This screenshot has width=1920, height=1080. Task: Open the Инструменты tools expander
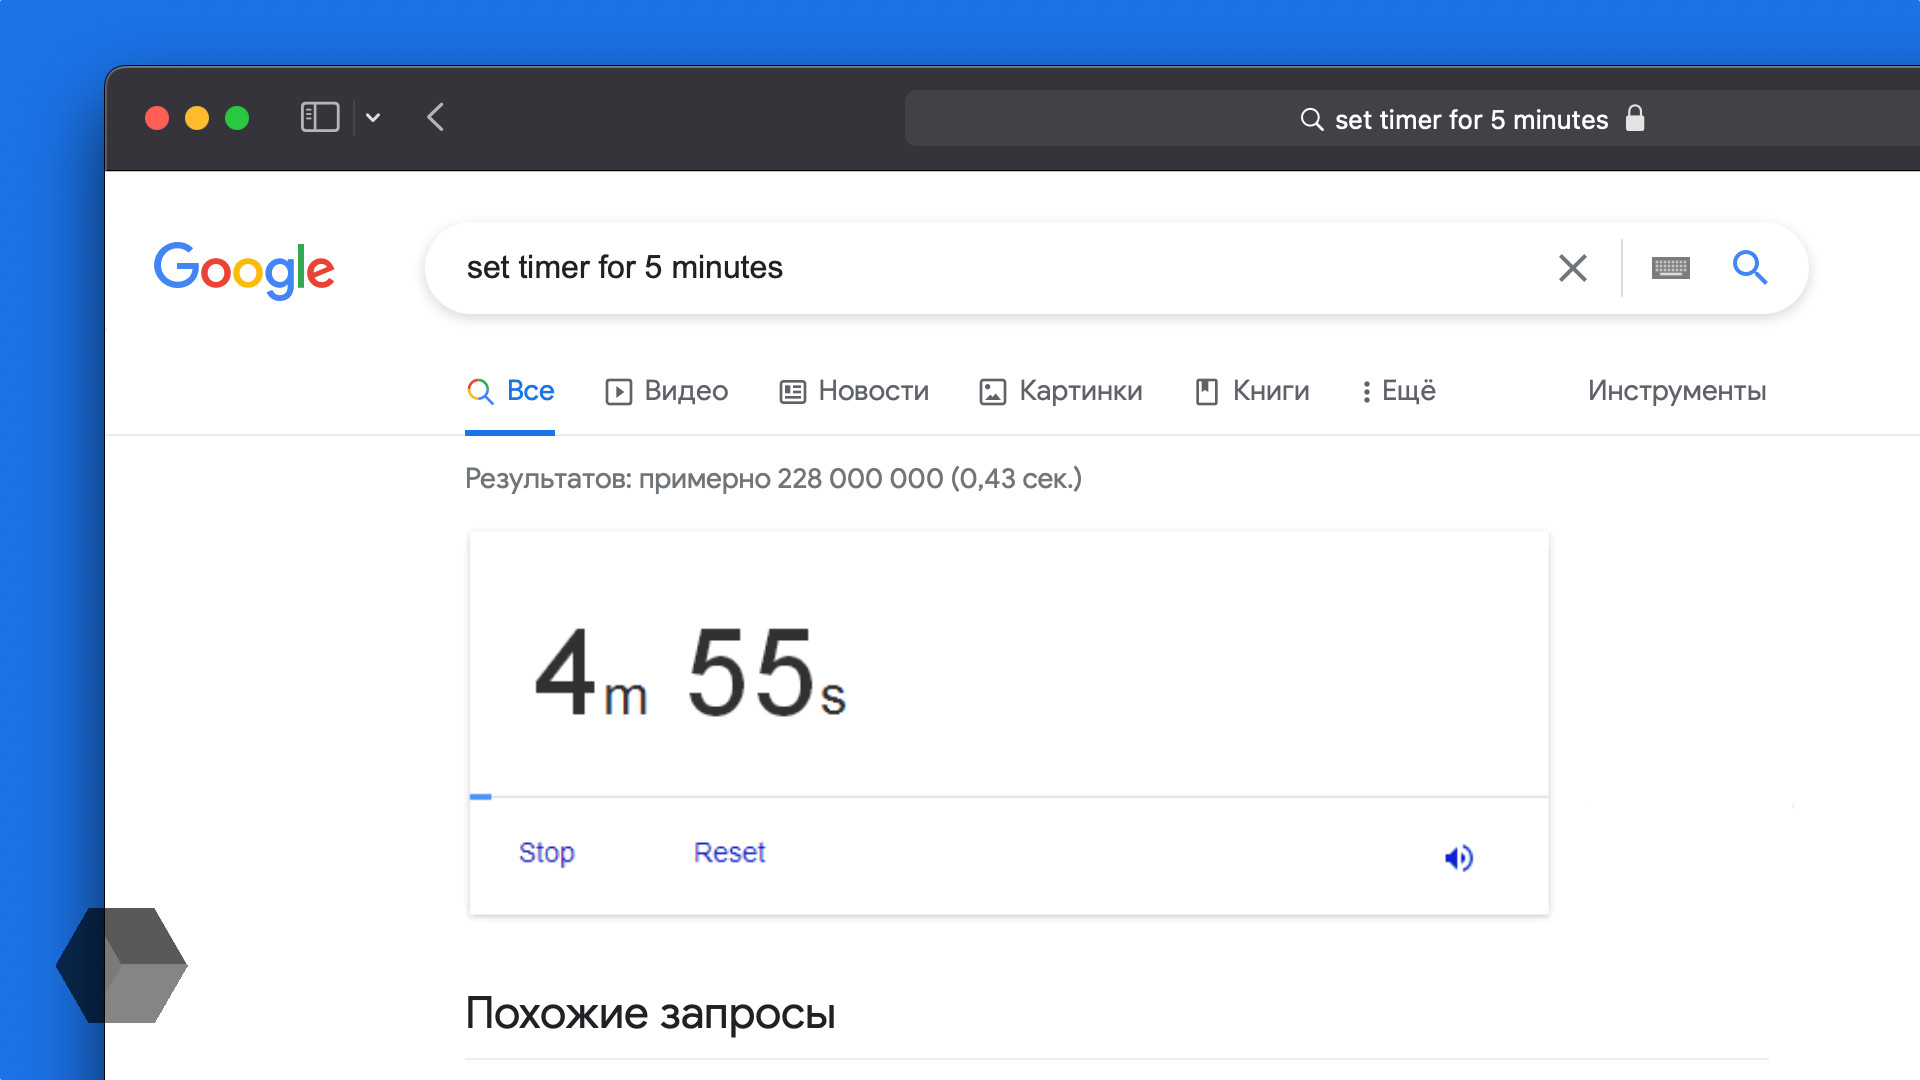(x=1677, y=391)
